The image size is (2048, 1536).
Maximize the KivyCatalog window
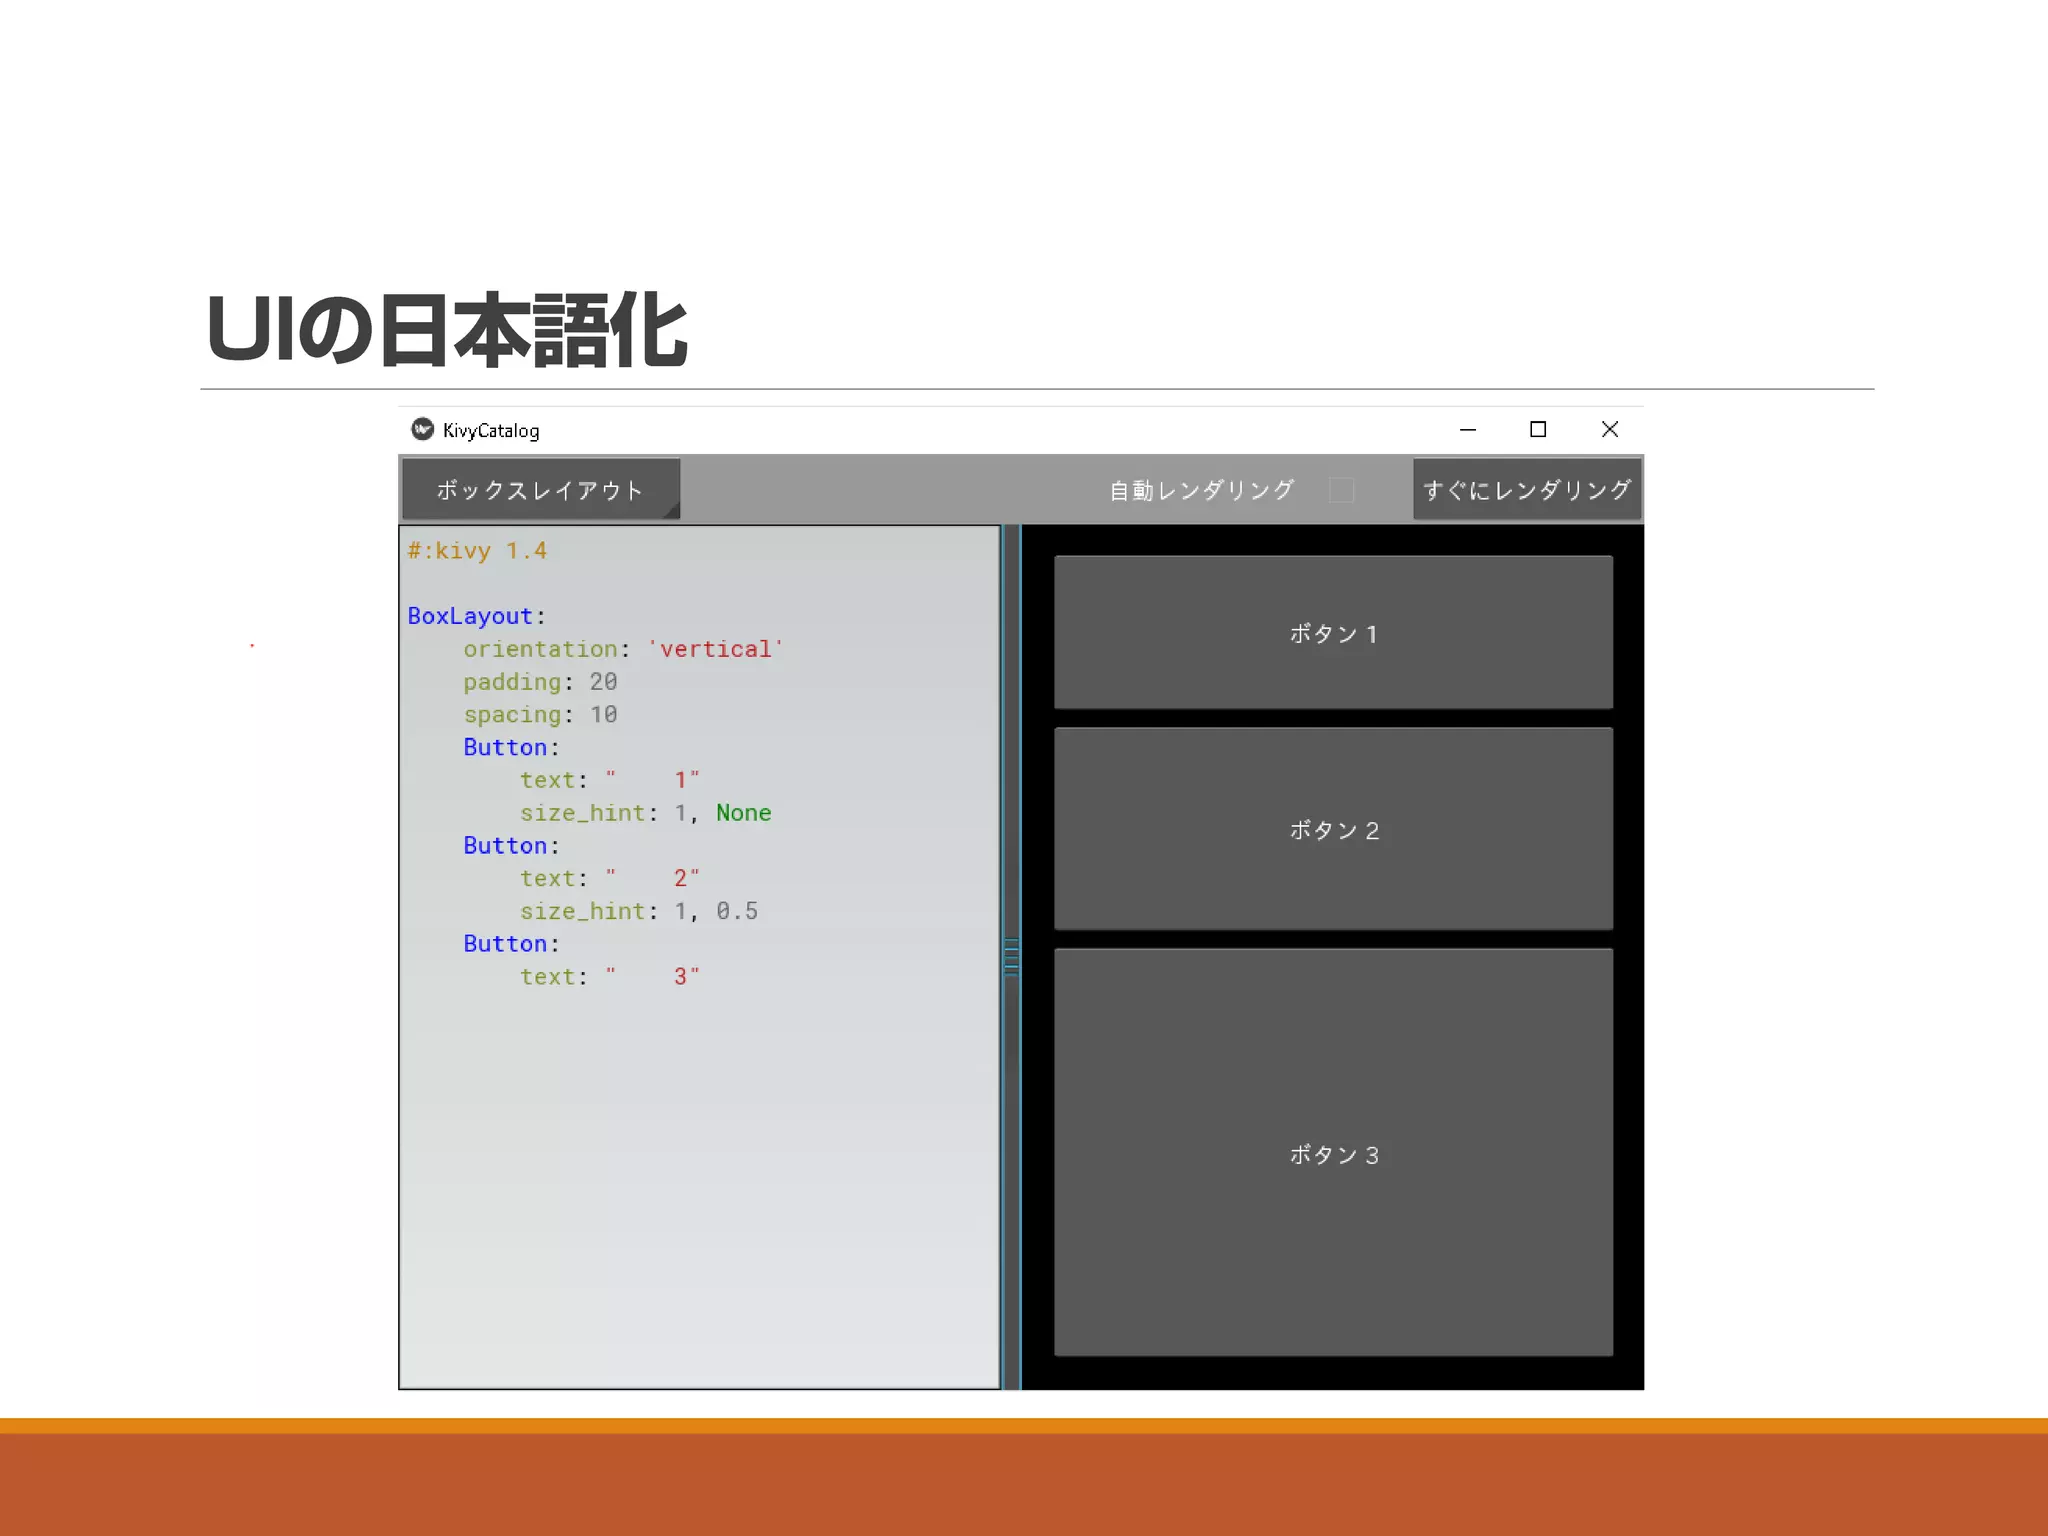1538,430
